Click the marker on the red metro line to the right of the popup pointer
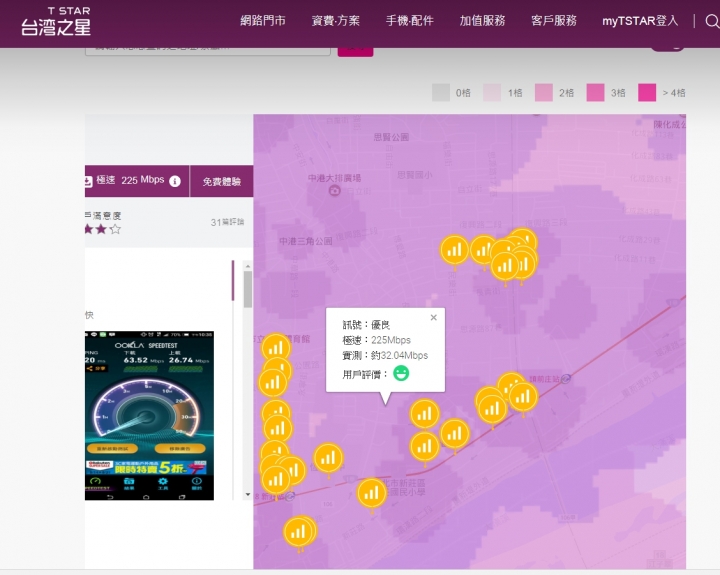 (455, 434)
